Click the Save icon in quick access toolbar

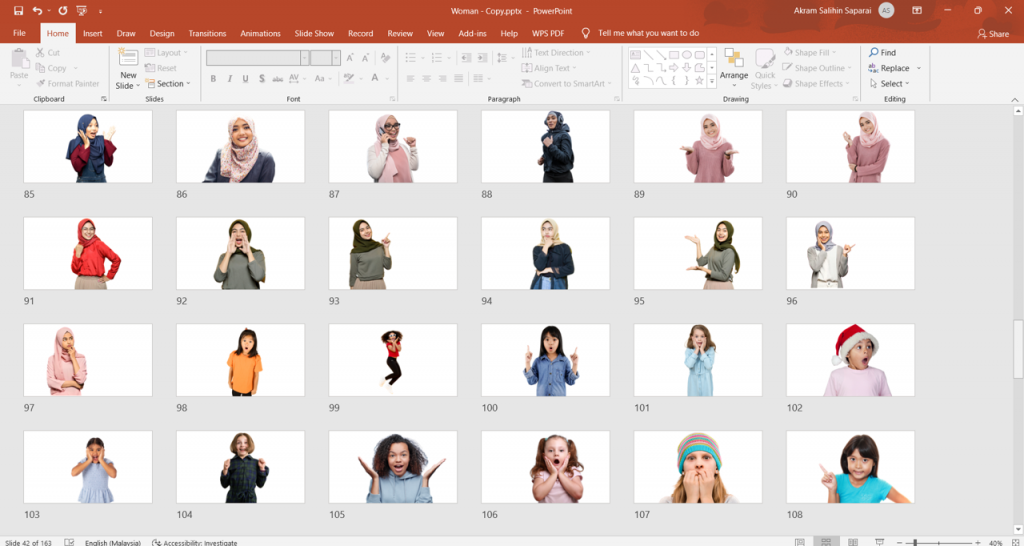coord(18,10)
